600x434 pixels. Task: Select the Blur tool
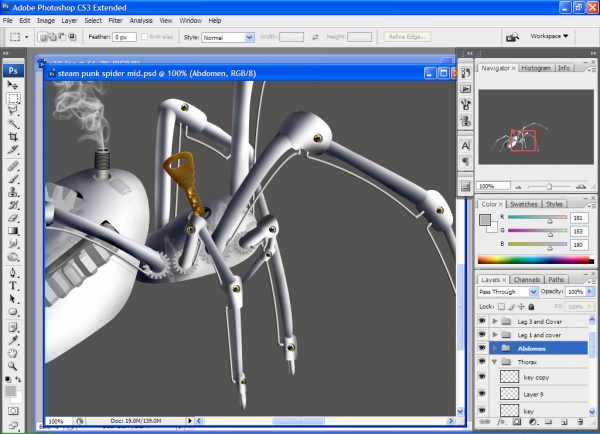(13, 244)
